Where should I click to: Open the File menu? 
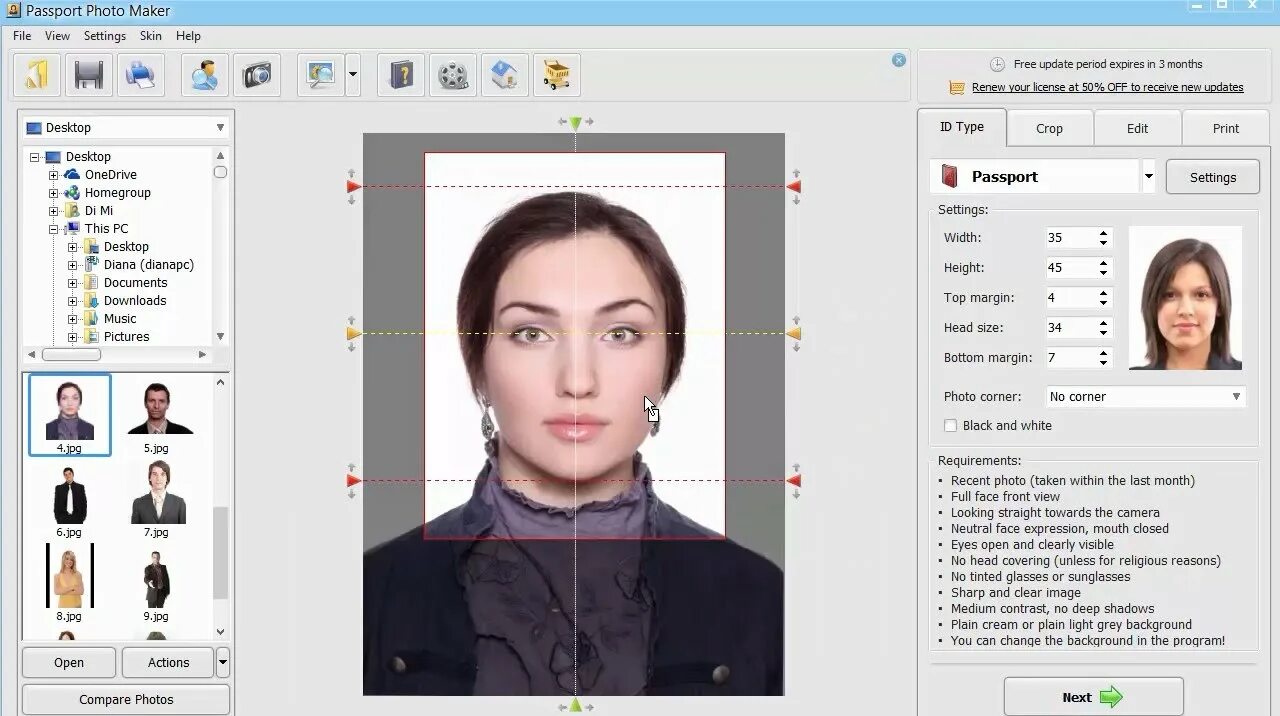point(22,36)
